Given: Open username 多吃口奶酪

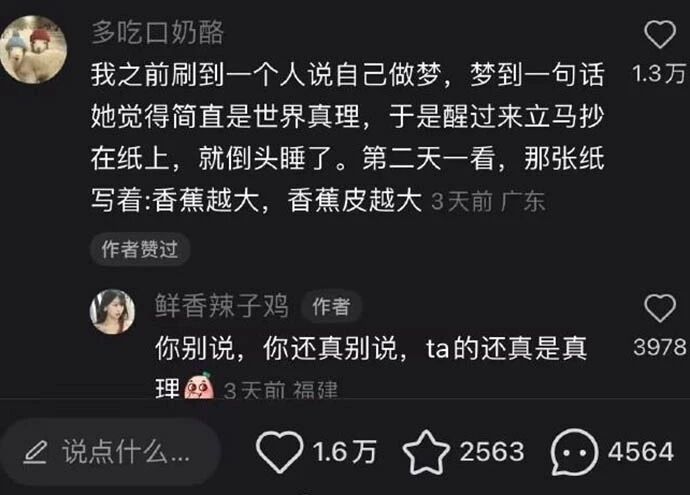Looking at the screenshot, I should pos(158,32).
